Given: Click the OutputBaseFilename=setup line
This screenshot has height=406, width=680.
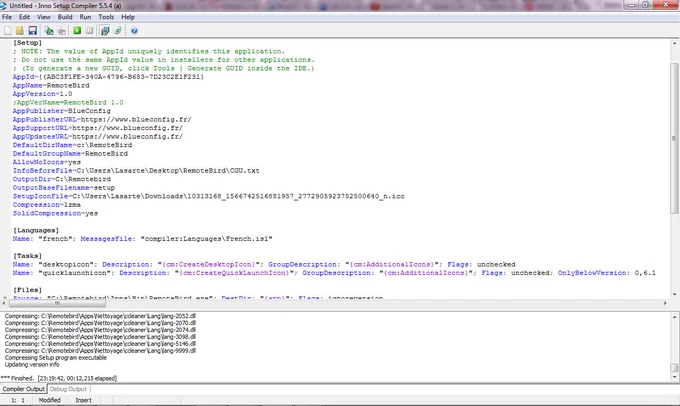Looking at the screenshot, I should click(x=64, y=187).
